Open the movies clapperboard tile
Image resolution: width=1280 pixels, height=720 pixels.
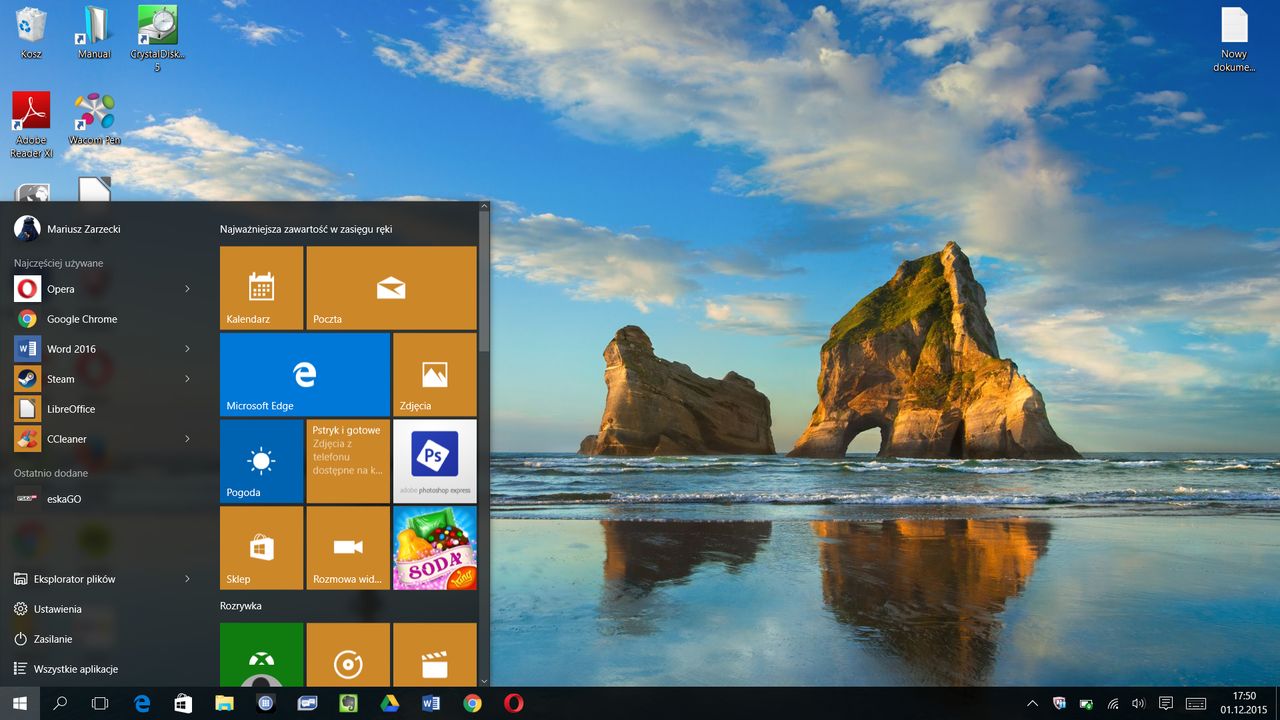coord(435,654)
